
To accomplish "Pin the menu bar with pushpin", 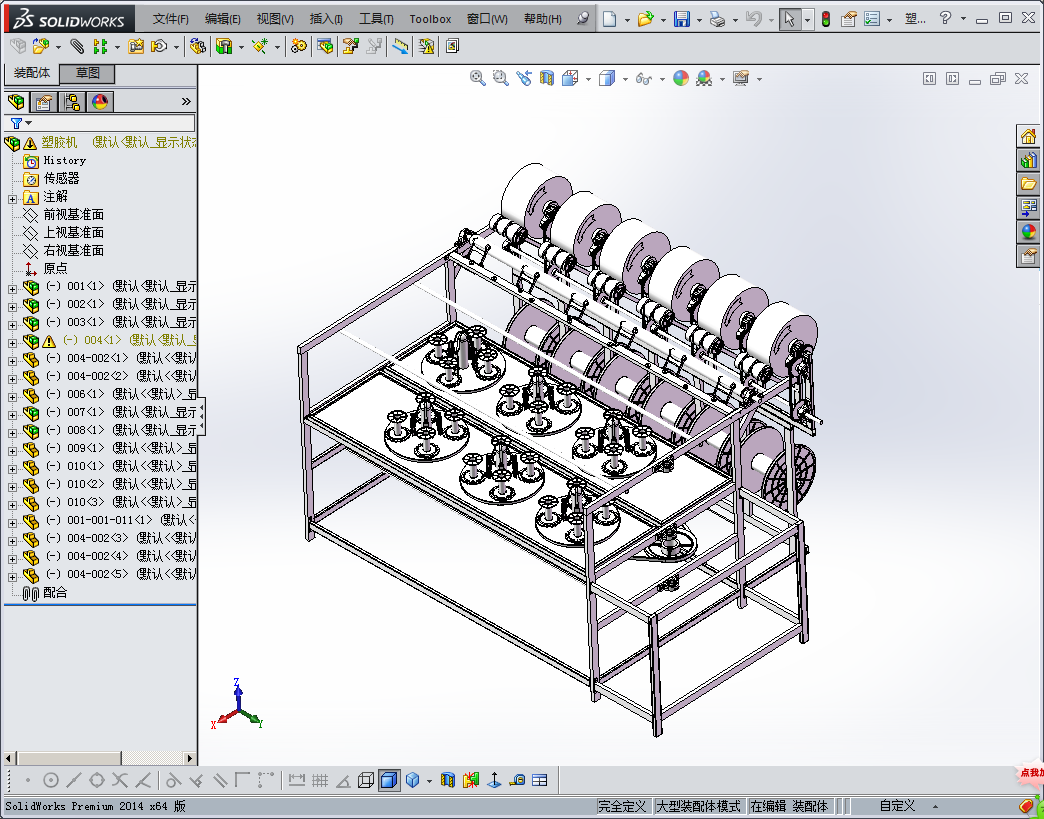I will (583, 19).
